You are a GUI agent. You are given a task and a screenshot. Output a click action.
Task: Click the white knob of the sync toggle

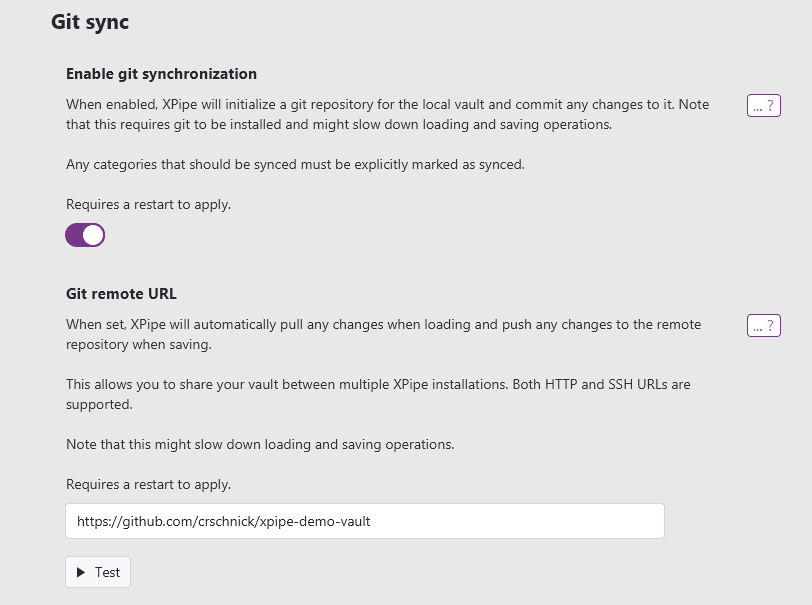click(93, 235)
